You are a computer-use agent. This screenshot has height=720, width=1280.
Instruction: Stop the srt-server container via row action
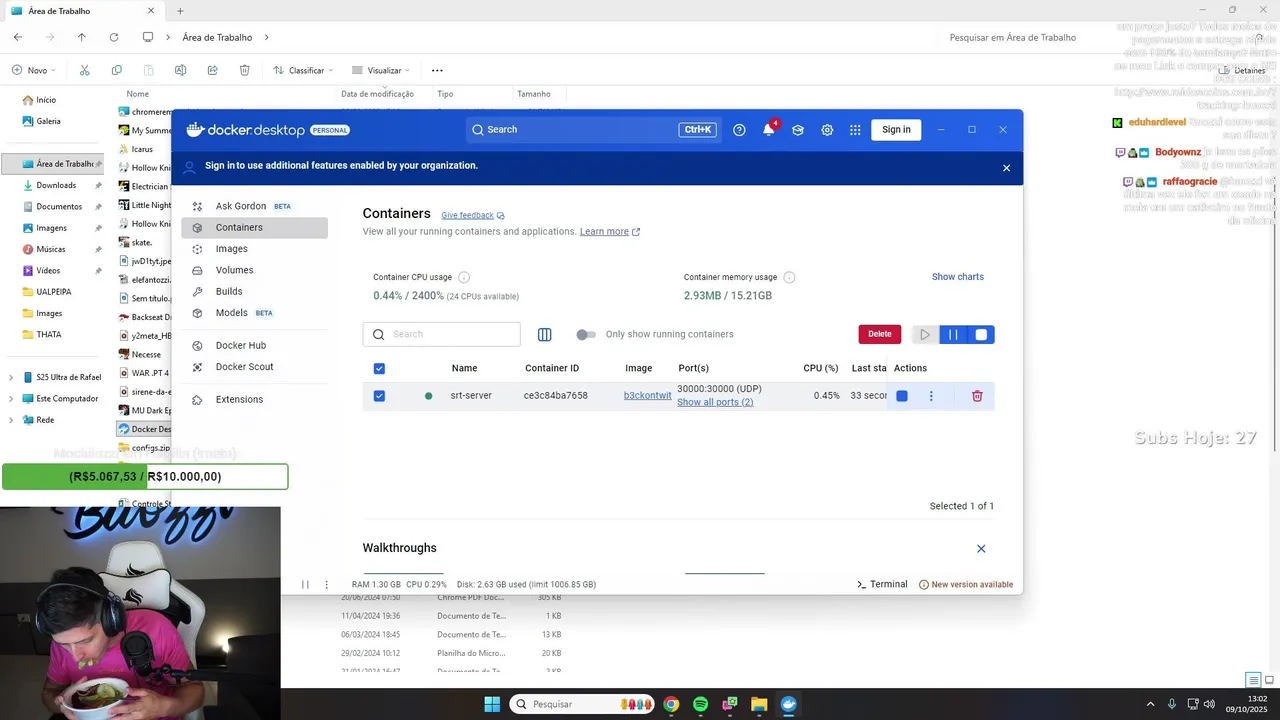coord(902,396)
